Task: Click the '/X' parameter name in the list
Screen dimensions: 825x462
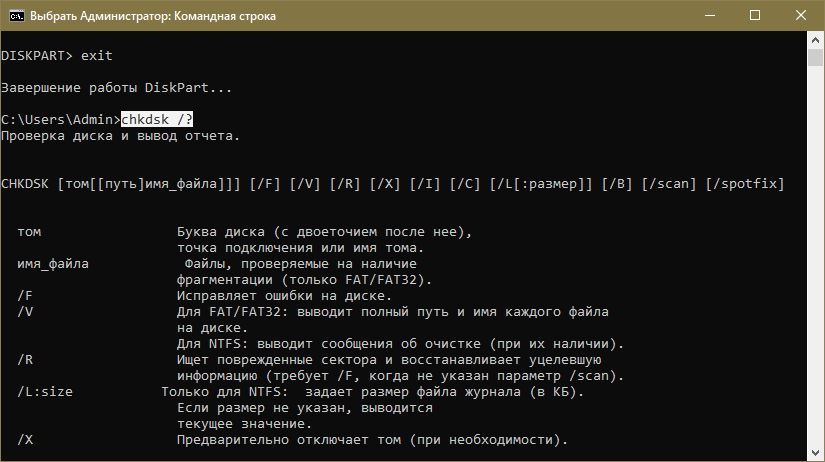Action: pos(25,440)
